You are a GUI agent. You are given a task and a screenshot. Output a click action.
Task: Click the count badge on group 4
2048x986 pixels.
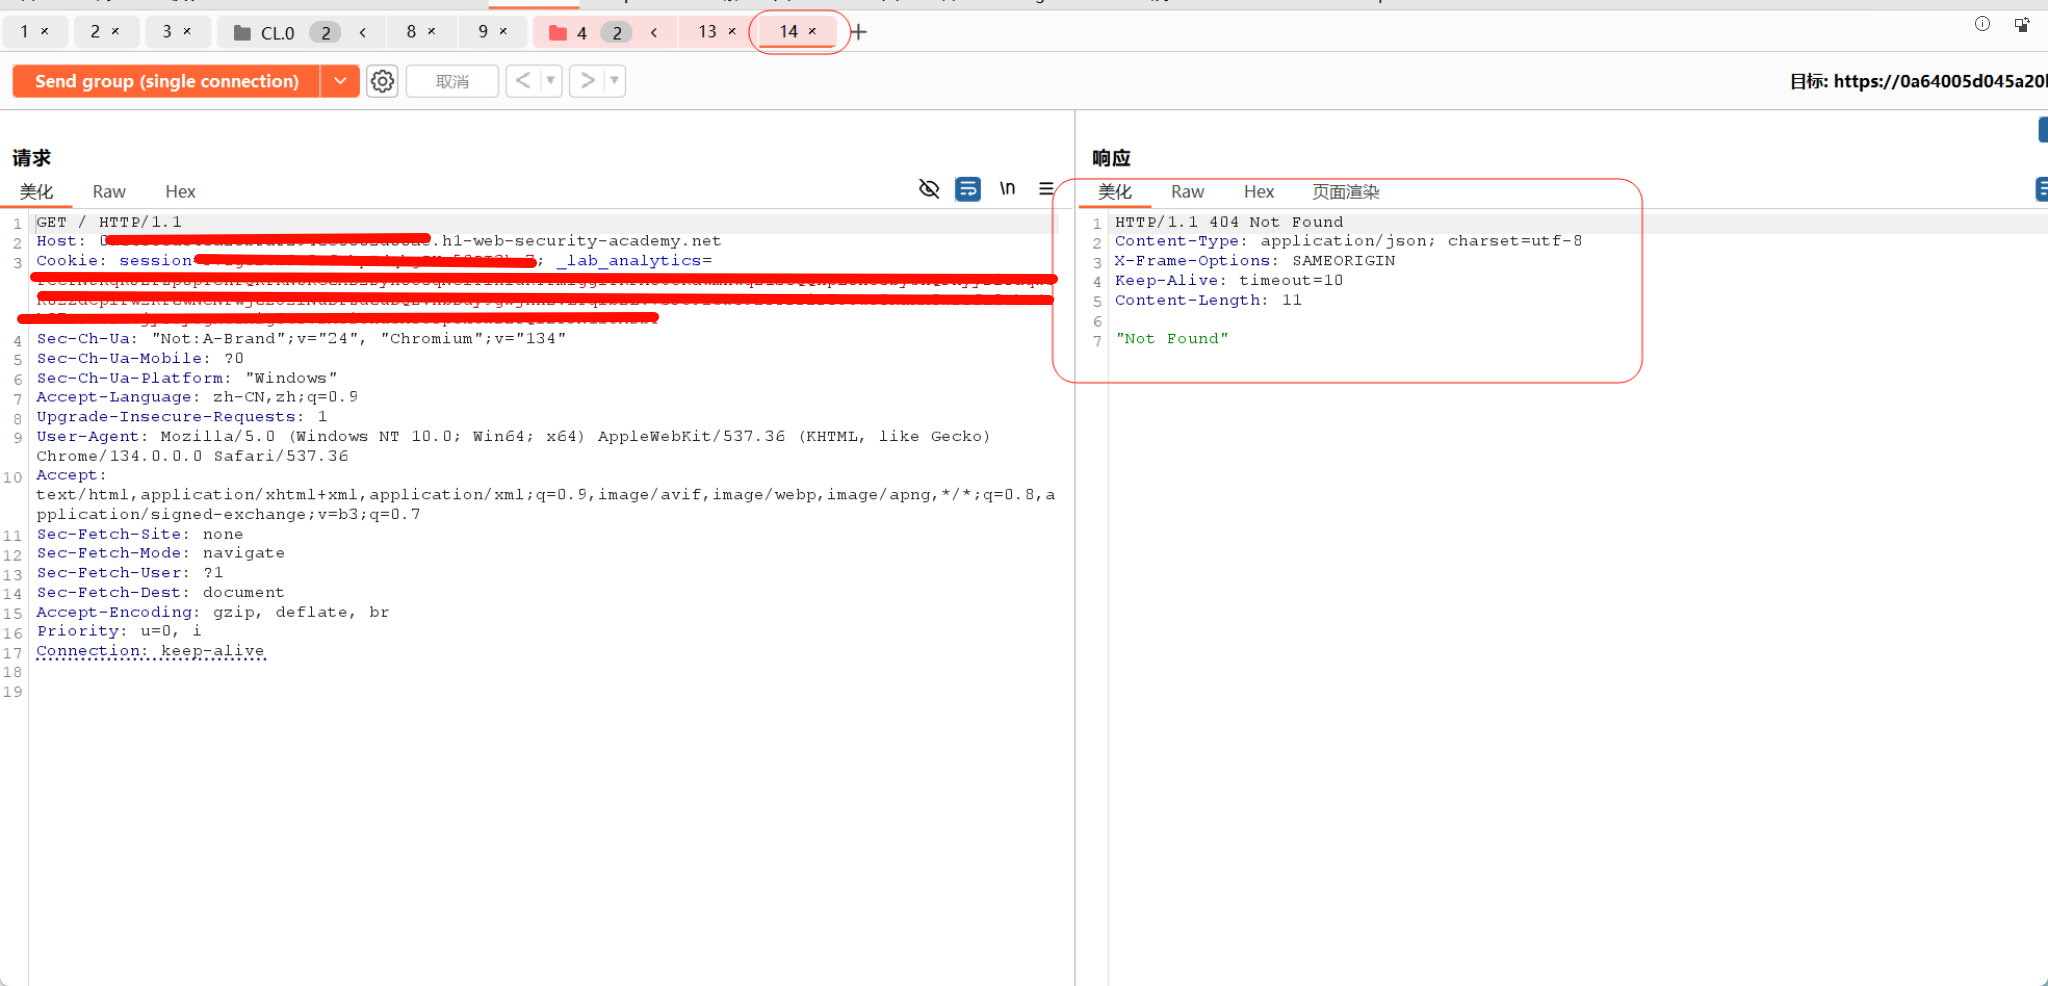click(617, 33)
